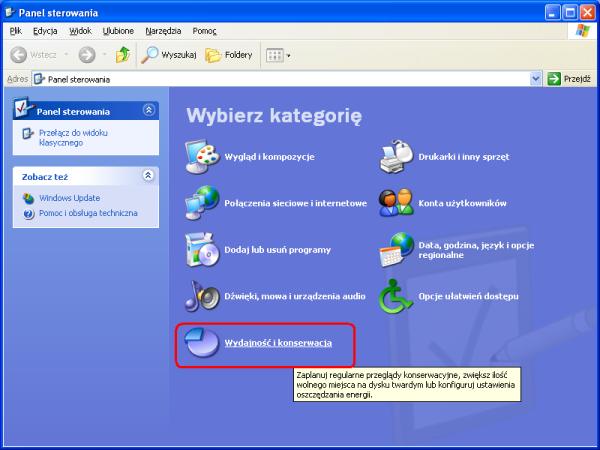
Task: Open the Konta użytkowników people icon
Action: point(396,203)
